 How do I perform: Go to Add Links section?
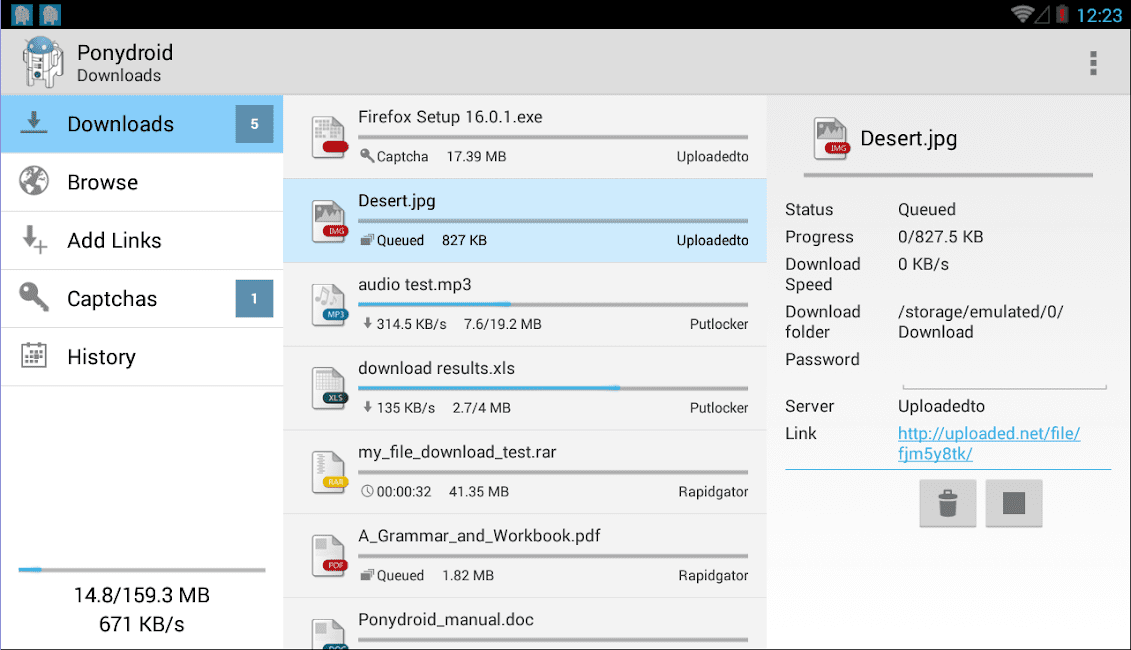pyautogui.click(x=142, y=241)
